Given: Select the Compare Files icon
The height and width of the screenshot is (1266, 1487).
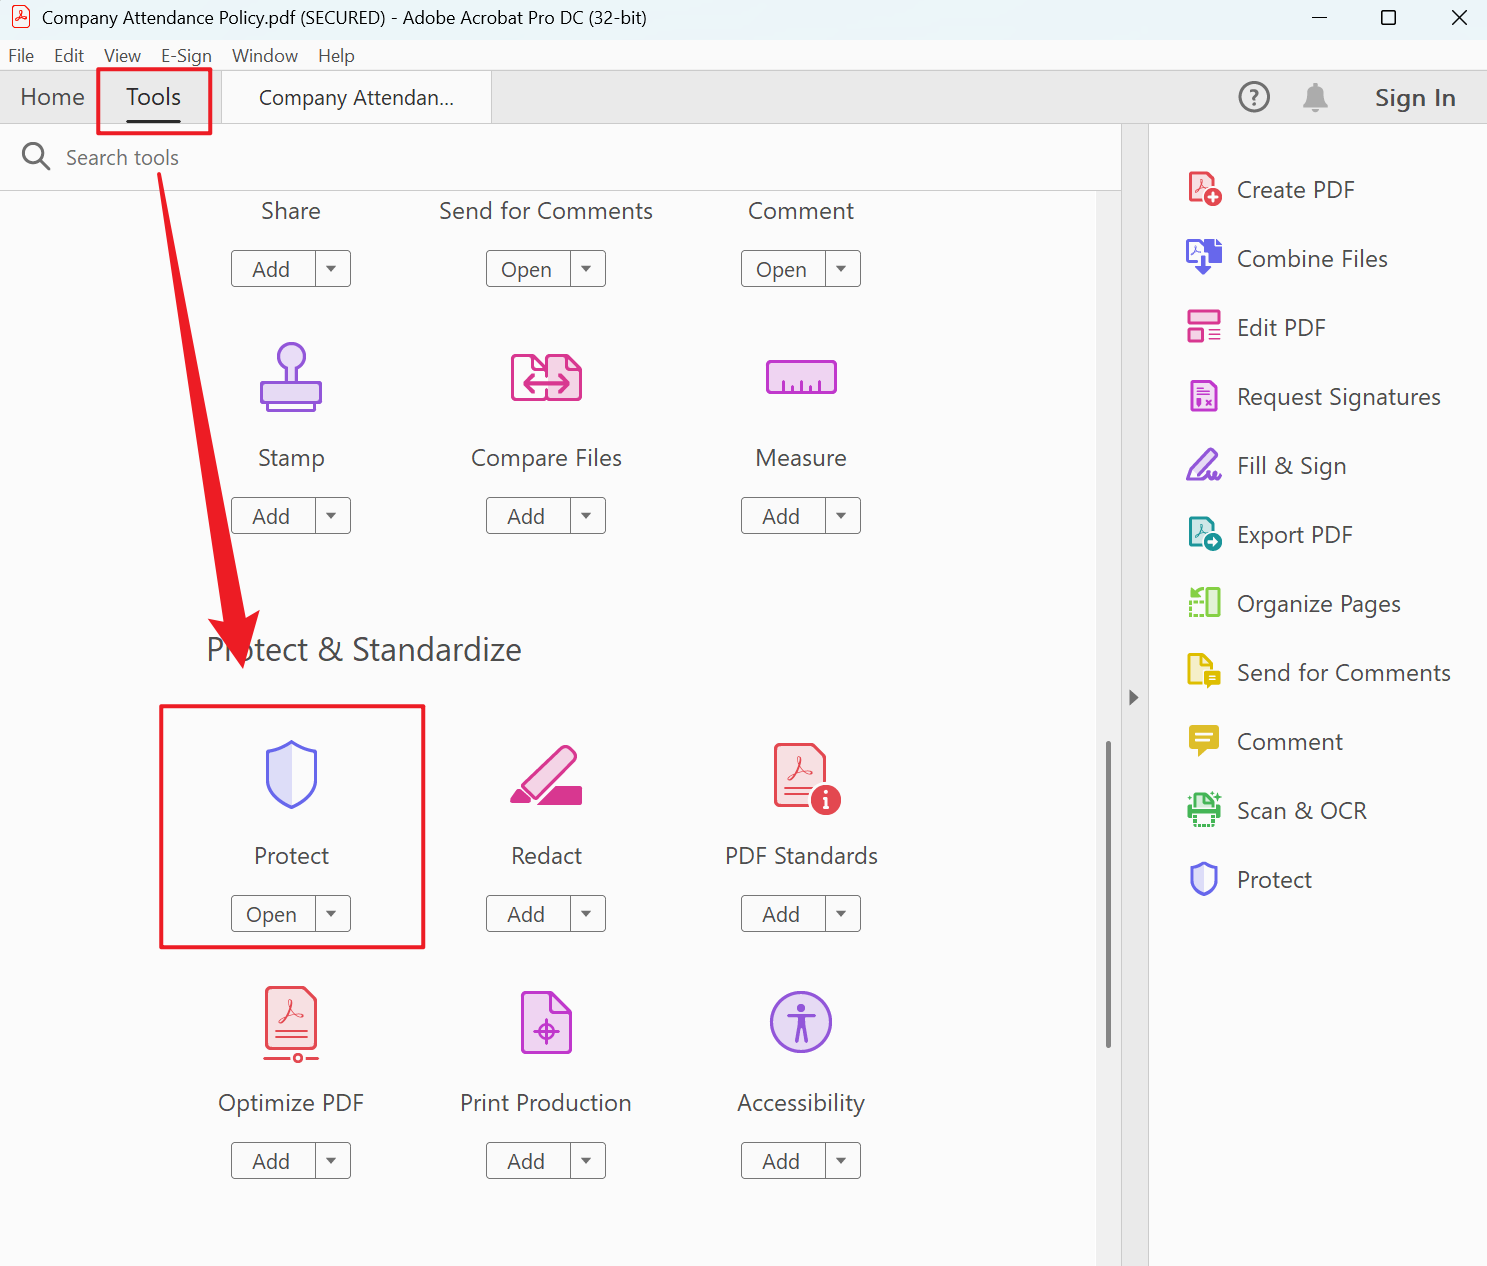Looking at the screenshot, I should (546, 377).
